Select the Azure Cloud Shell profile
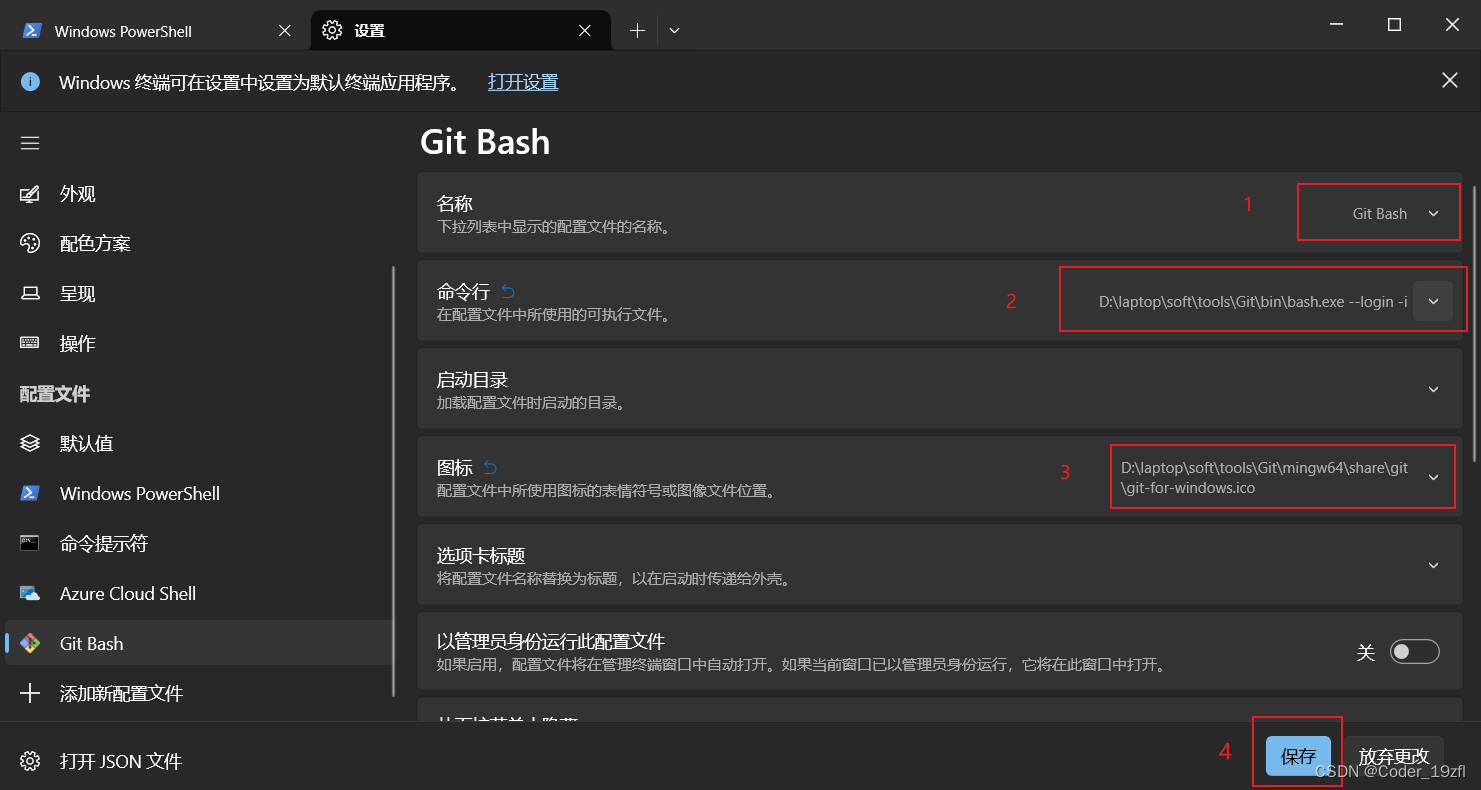Screen dimensions: 1481x790 tap(198, 593)
